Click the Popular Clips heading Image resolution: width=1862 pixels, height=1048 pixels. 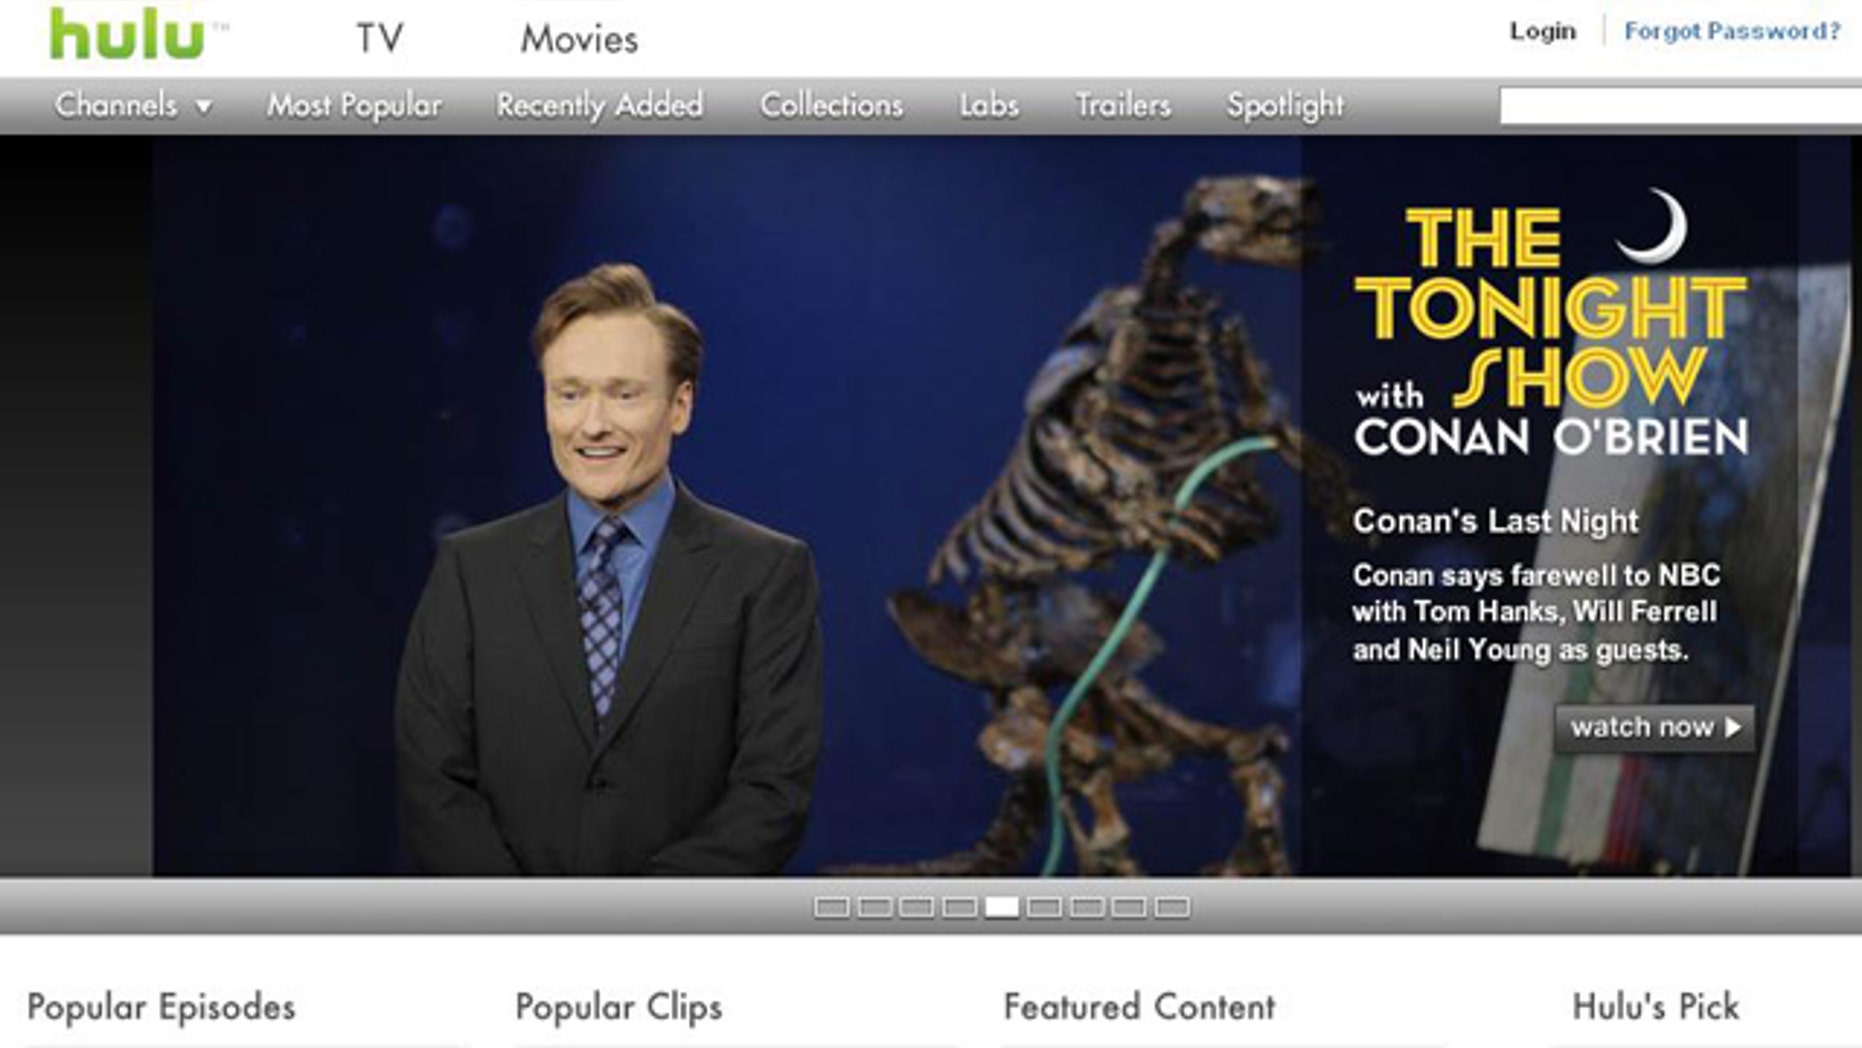pyautogui.click(x=619, y=1007)
